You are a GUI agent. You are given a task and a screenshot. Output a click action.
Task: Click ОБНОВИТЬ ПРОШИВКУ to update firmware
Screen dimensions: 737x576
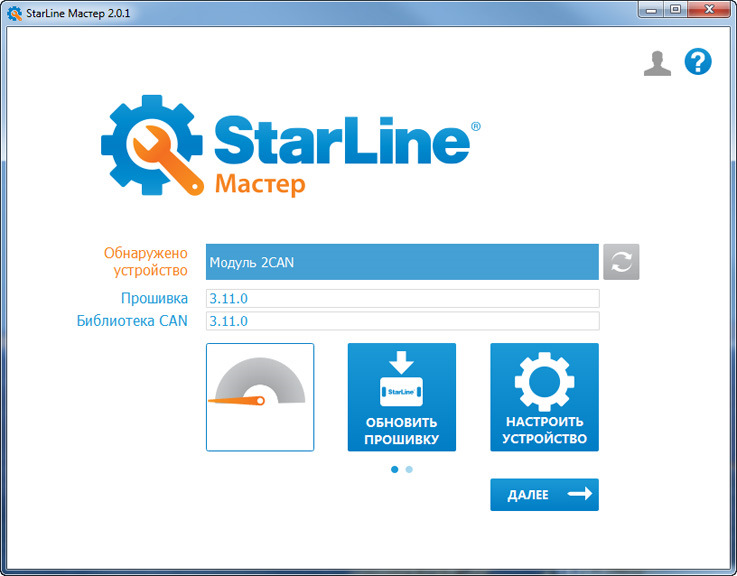[x=402, y=397]
